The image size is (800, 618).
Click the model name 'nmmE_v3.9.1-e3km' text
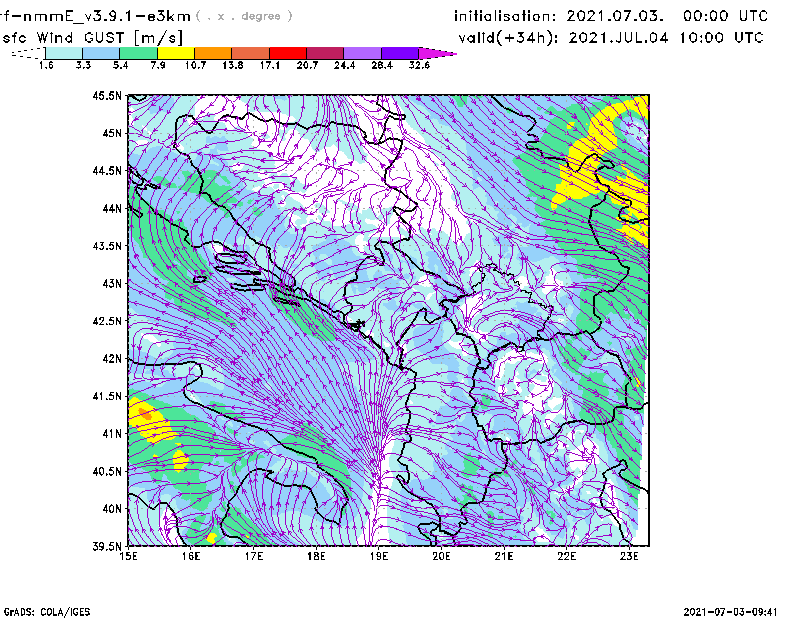coord(107,16)
